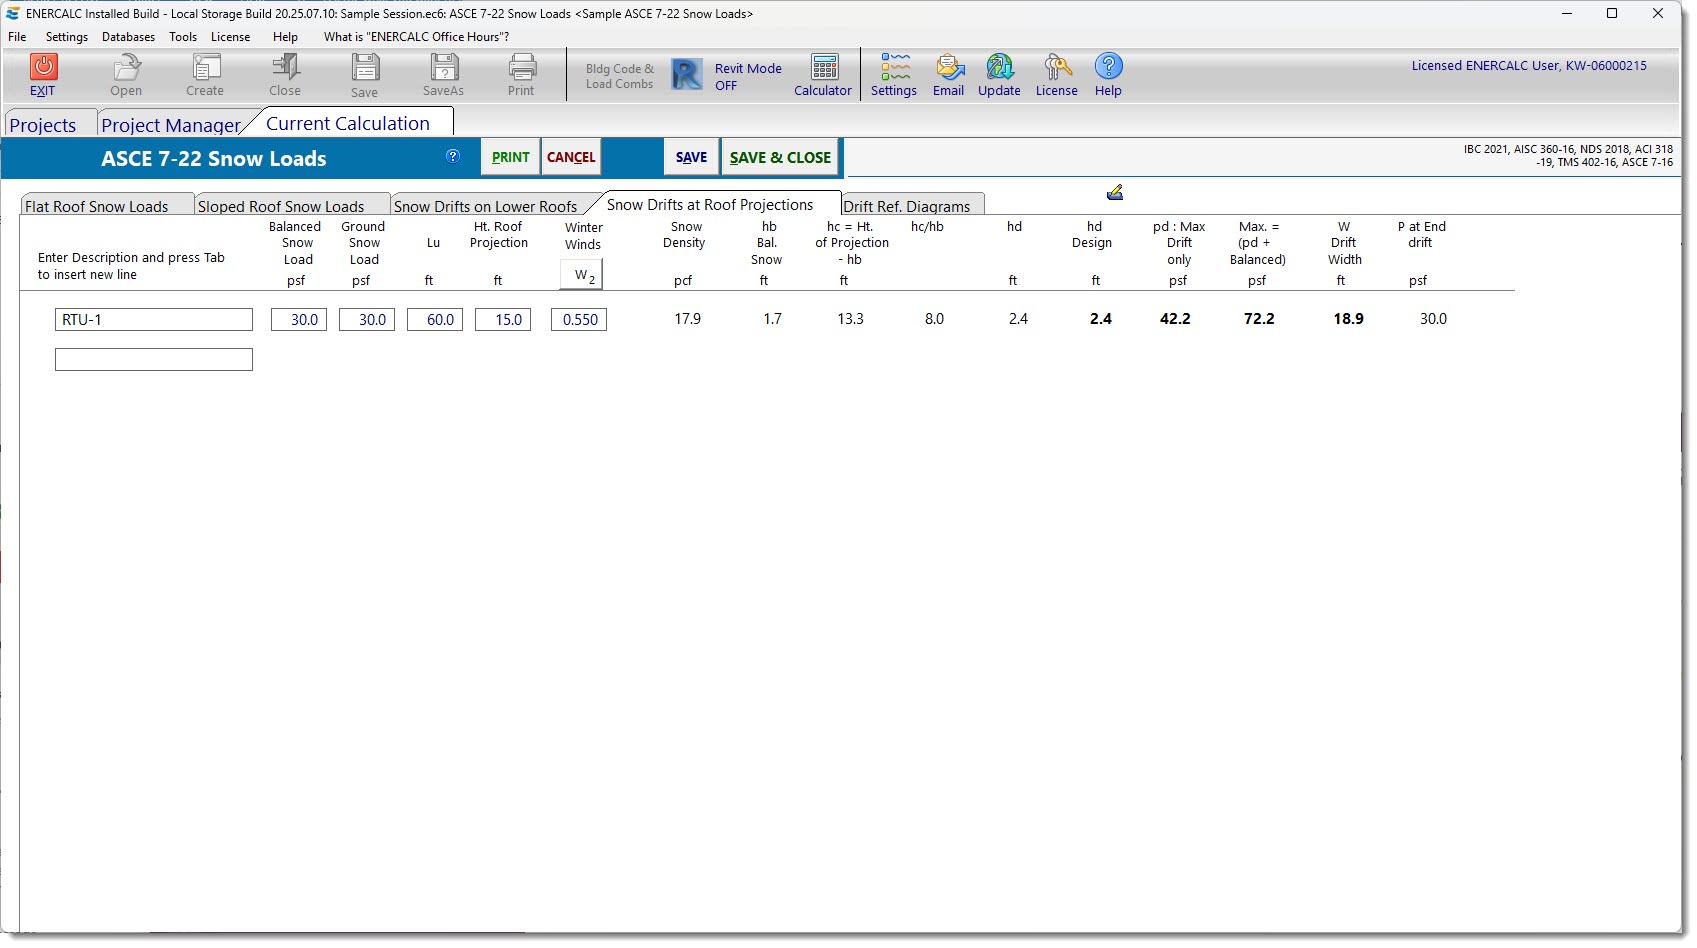Click Drift Width value 18.9
The width and height of the screenshot is (1697, 948).
click(1348, 319)
